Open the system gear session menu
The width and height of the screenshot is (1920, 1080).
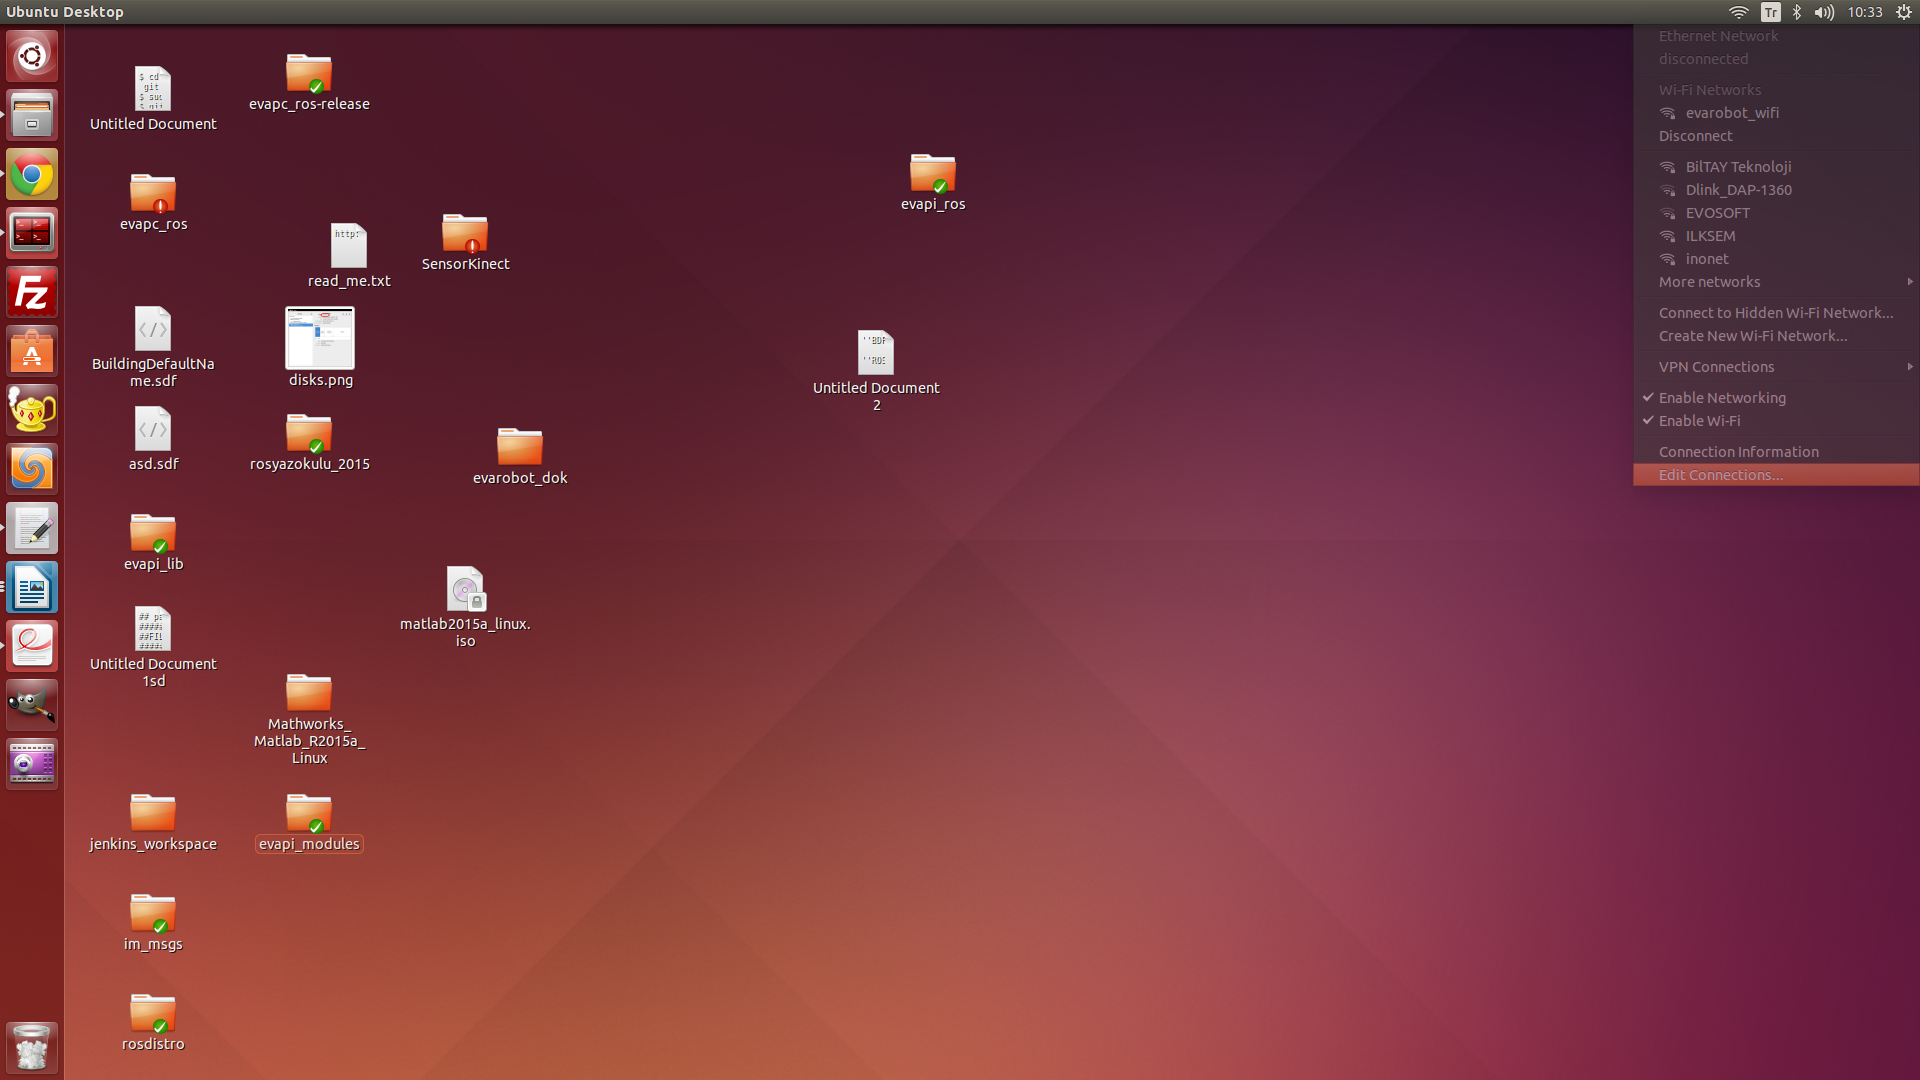(1904, 12)
